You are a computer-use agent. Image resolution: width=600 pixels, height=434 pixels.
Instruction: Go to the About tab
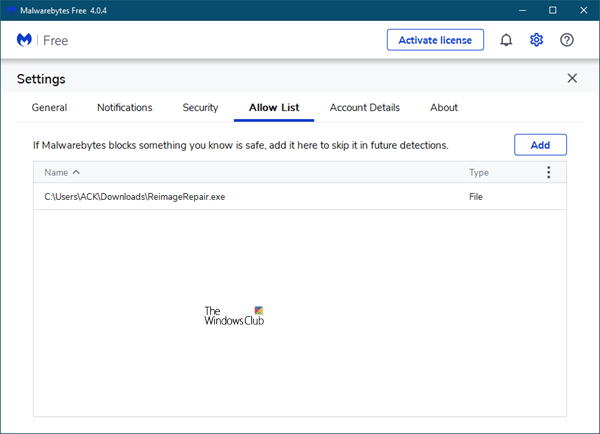click(x=444, y=108)
